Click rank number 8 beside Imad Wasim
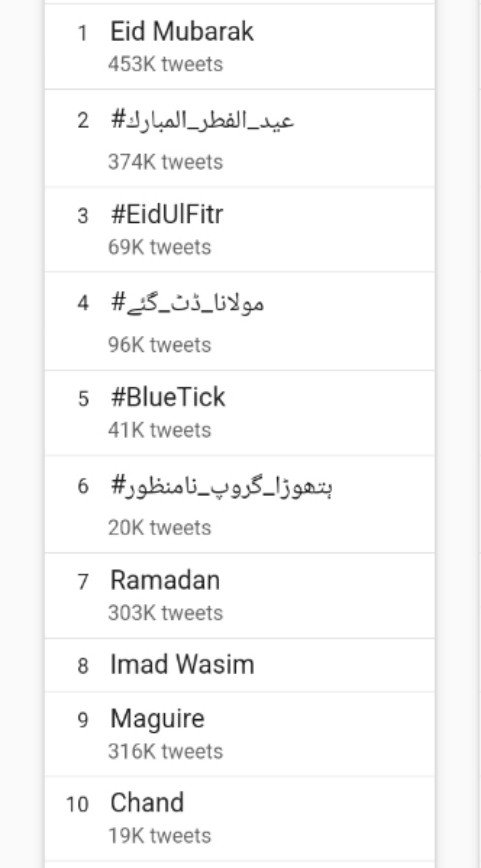 pos(83,665)
